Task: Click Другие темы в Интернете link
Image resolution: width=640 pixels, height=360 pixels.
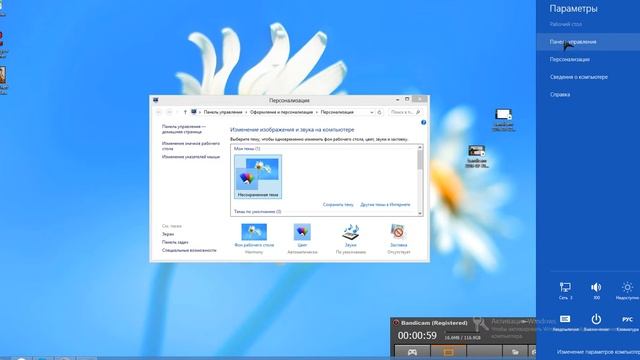Action: click(x=385, y=204)
